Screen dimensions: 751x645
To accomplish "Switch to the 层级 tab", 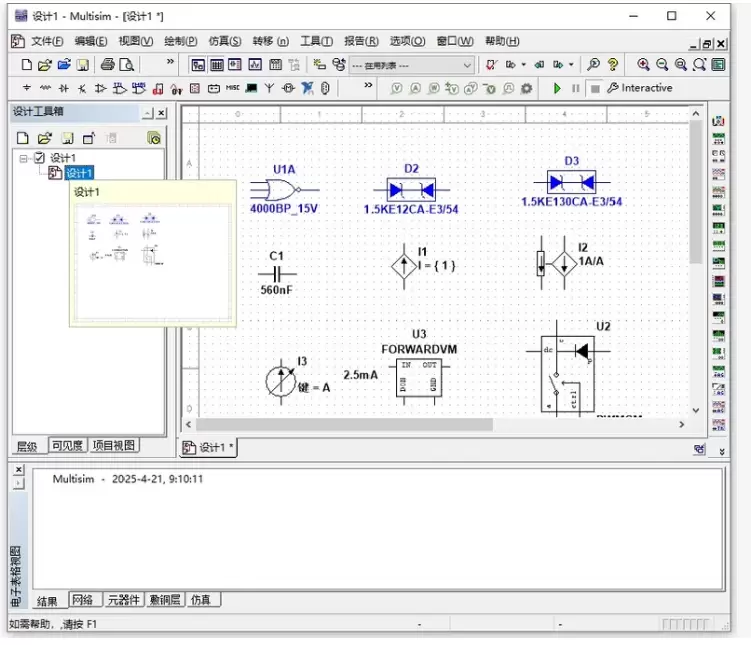I will coord(27,446).
